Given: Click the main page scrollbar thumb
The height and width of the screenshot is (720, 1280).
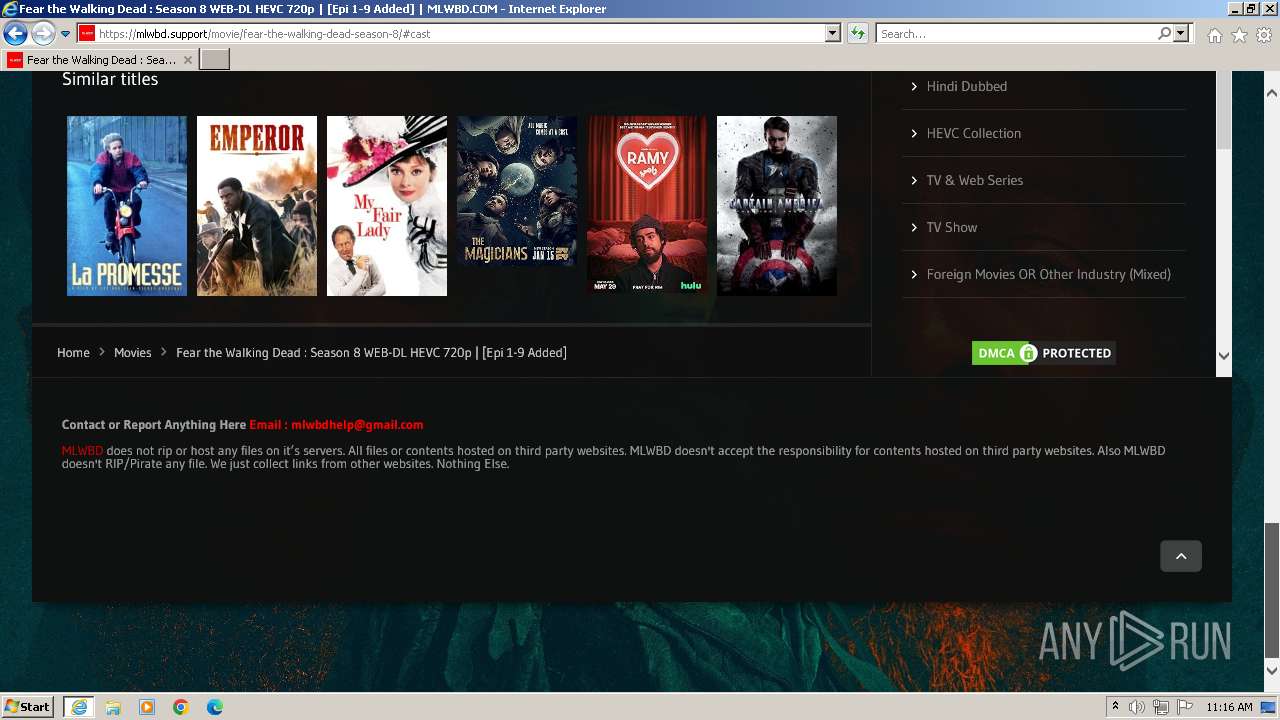Looking at the screenshot, I should pyautogui.click(x=1272, y=588).
